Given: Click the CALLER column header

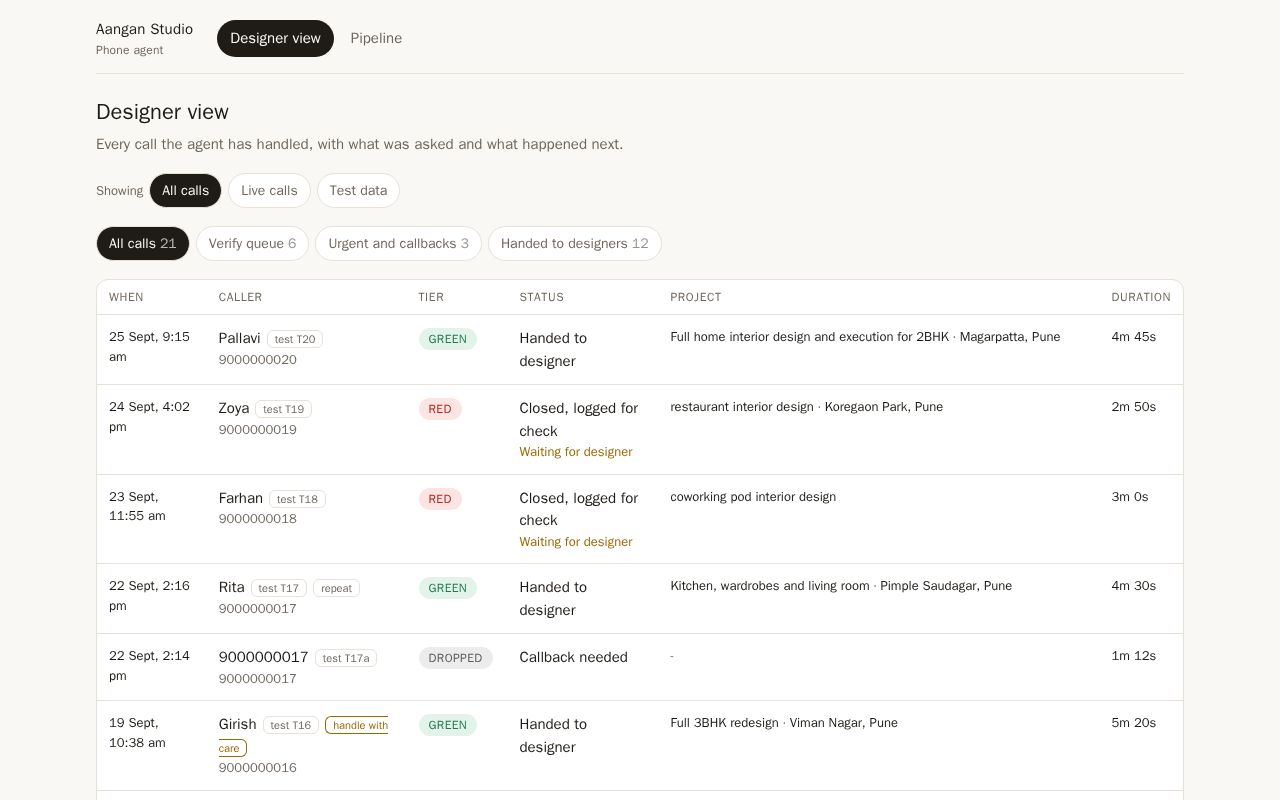Looking at the screenshot, I should [240, 297].
